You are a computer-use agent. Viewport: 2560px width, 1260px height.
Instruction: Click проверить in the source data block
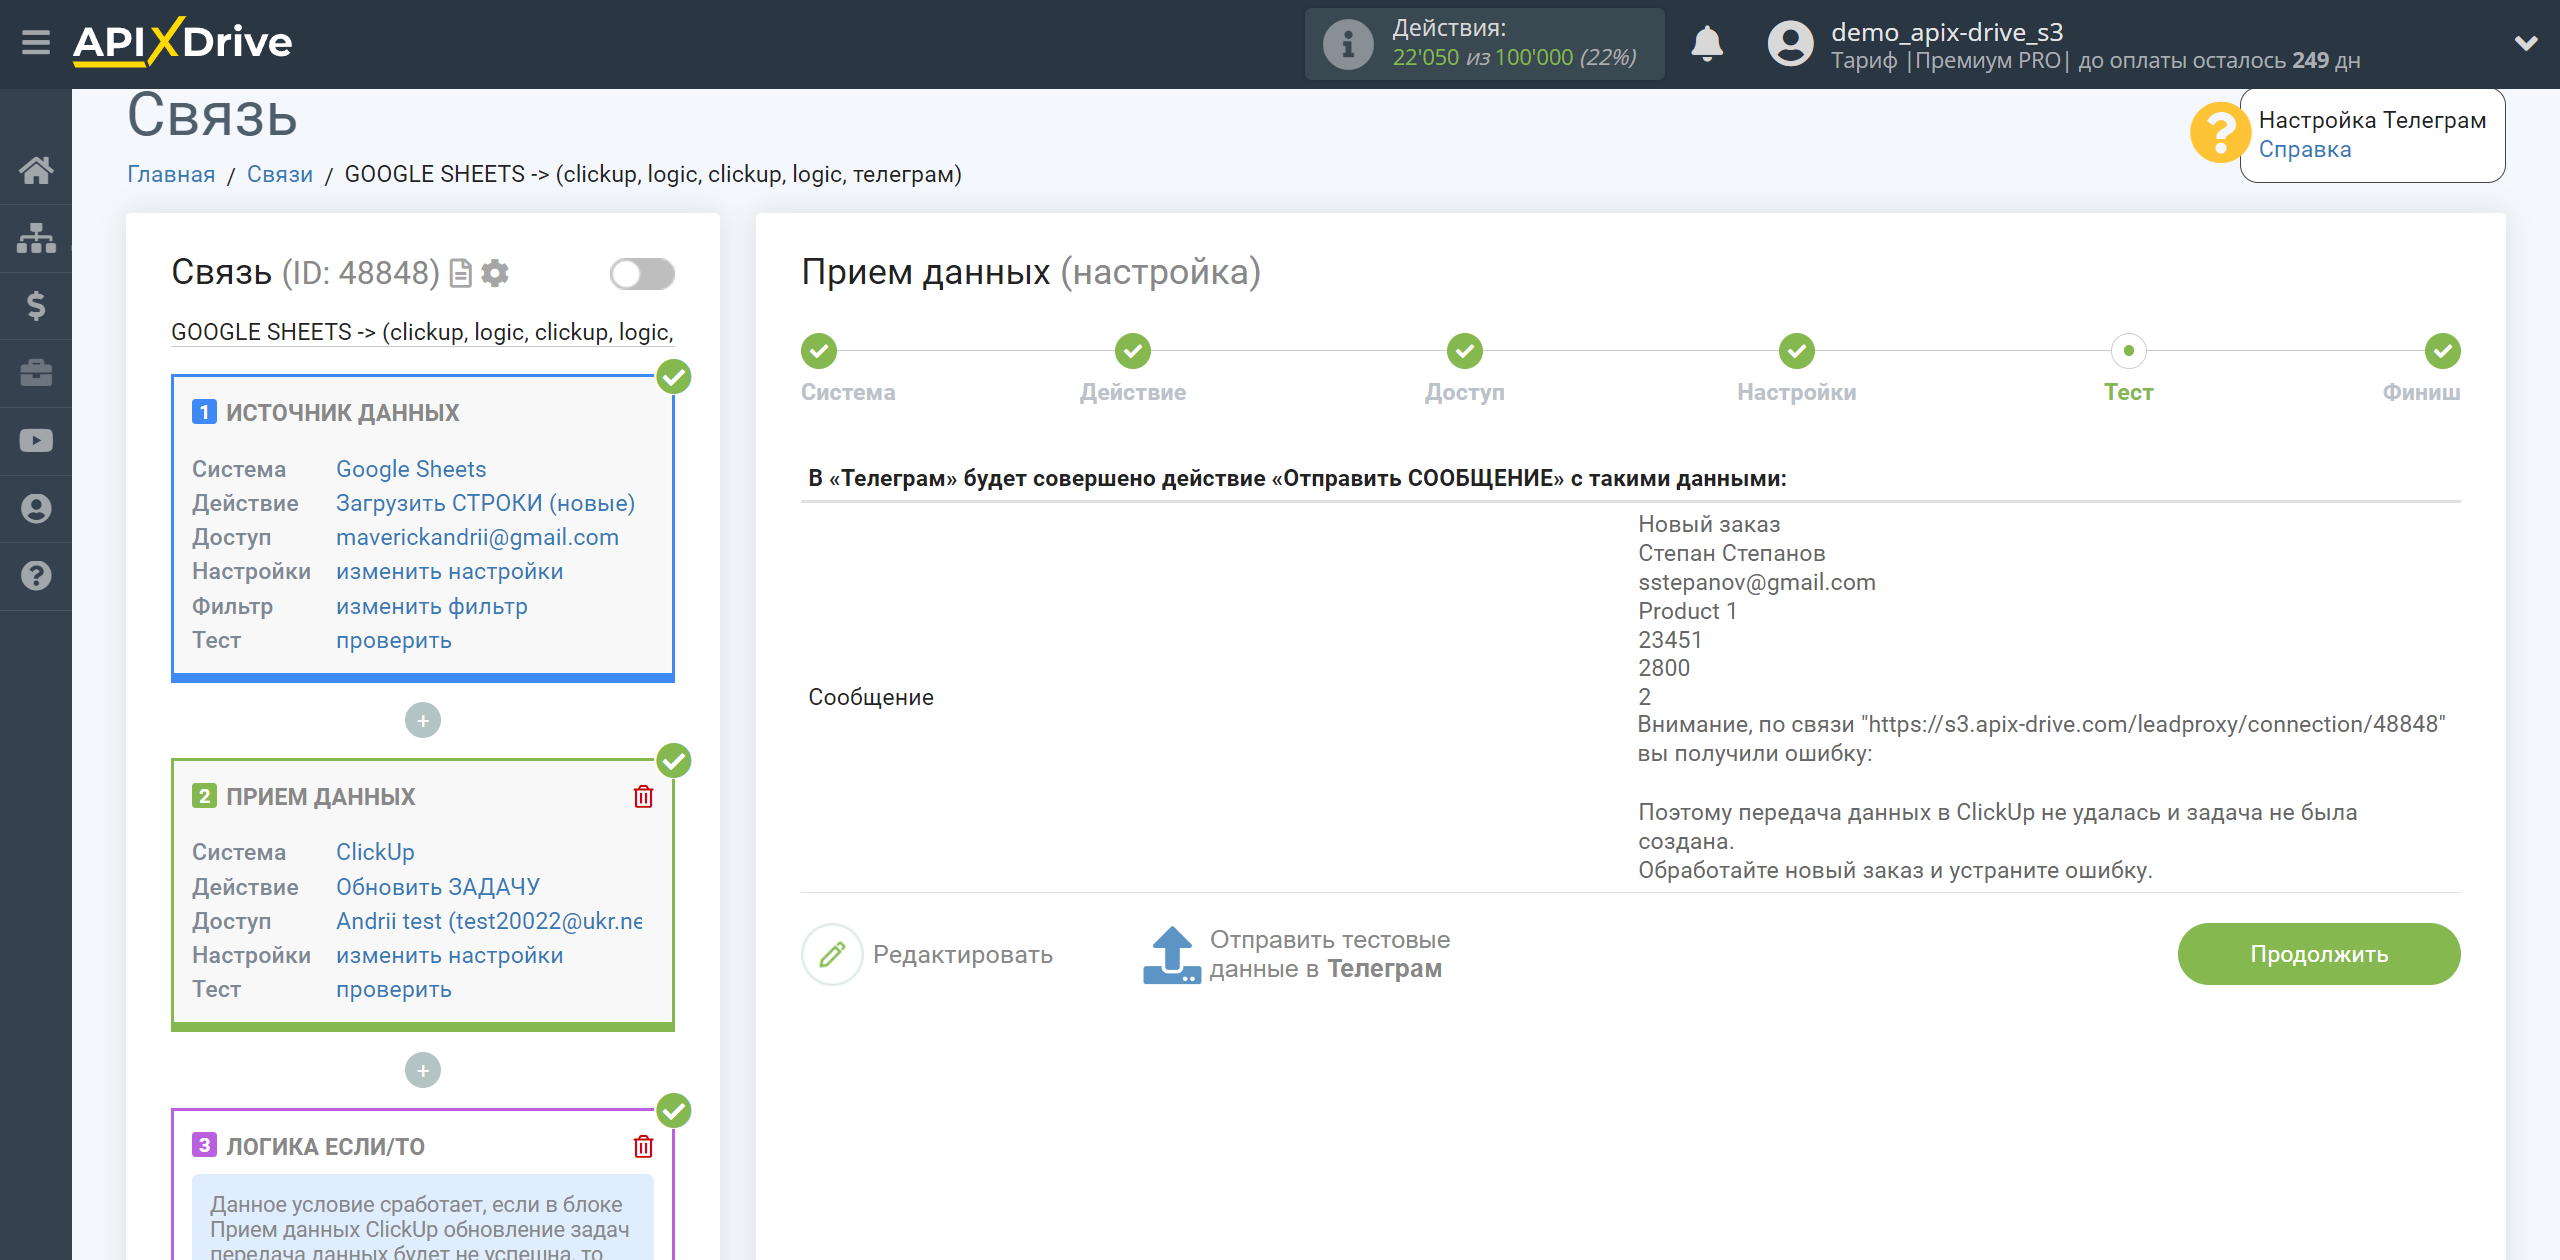tap(393, 640)
